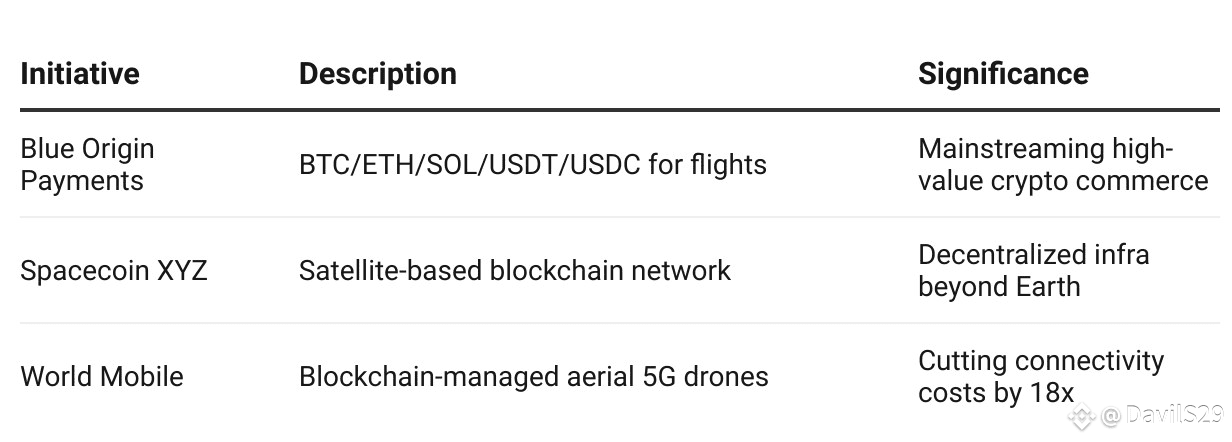
Task: Click the thick header divider line
Action: coord(620,109)
